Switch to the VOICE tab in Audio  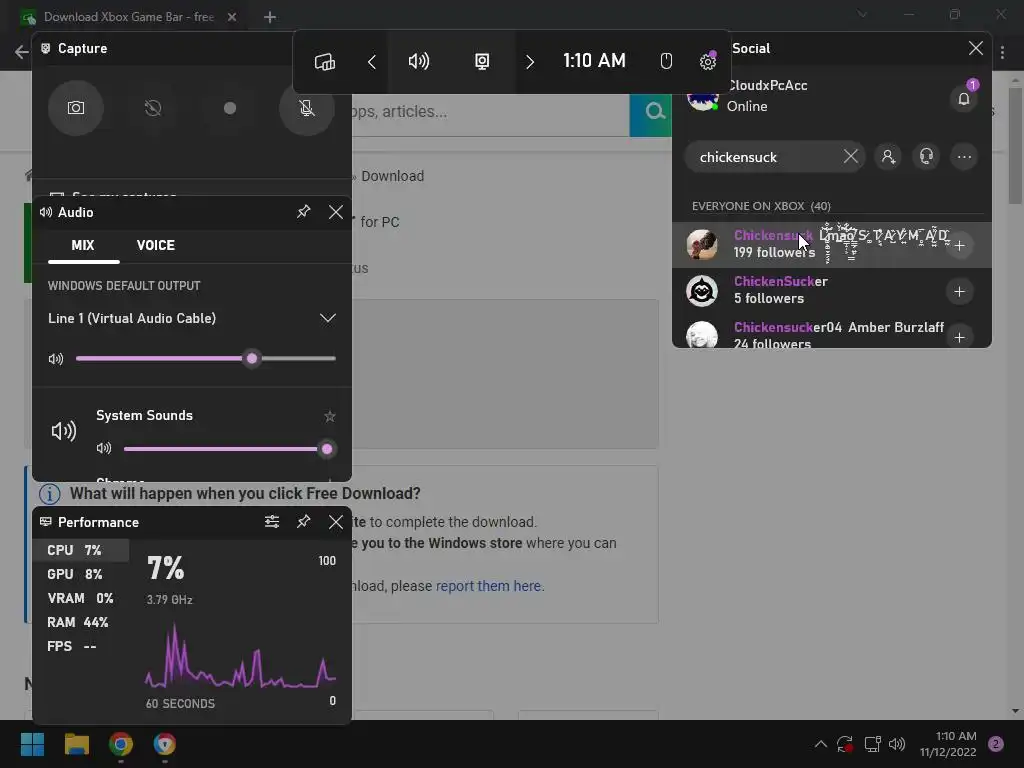155,246
